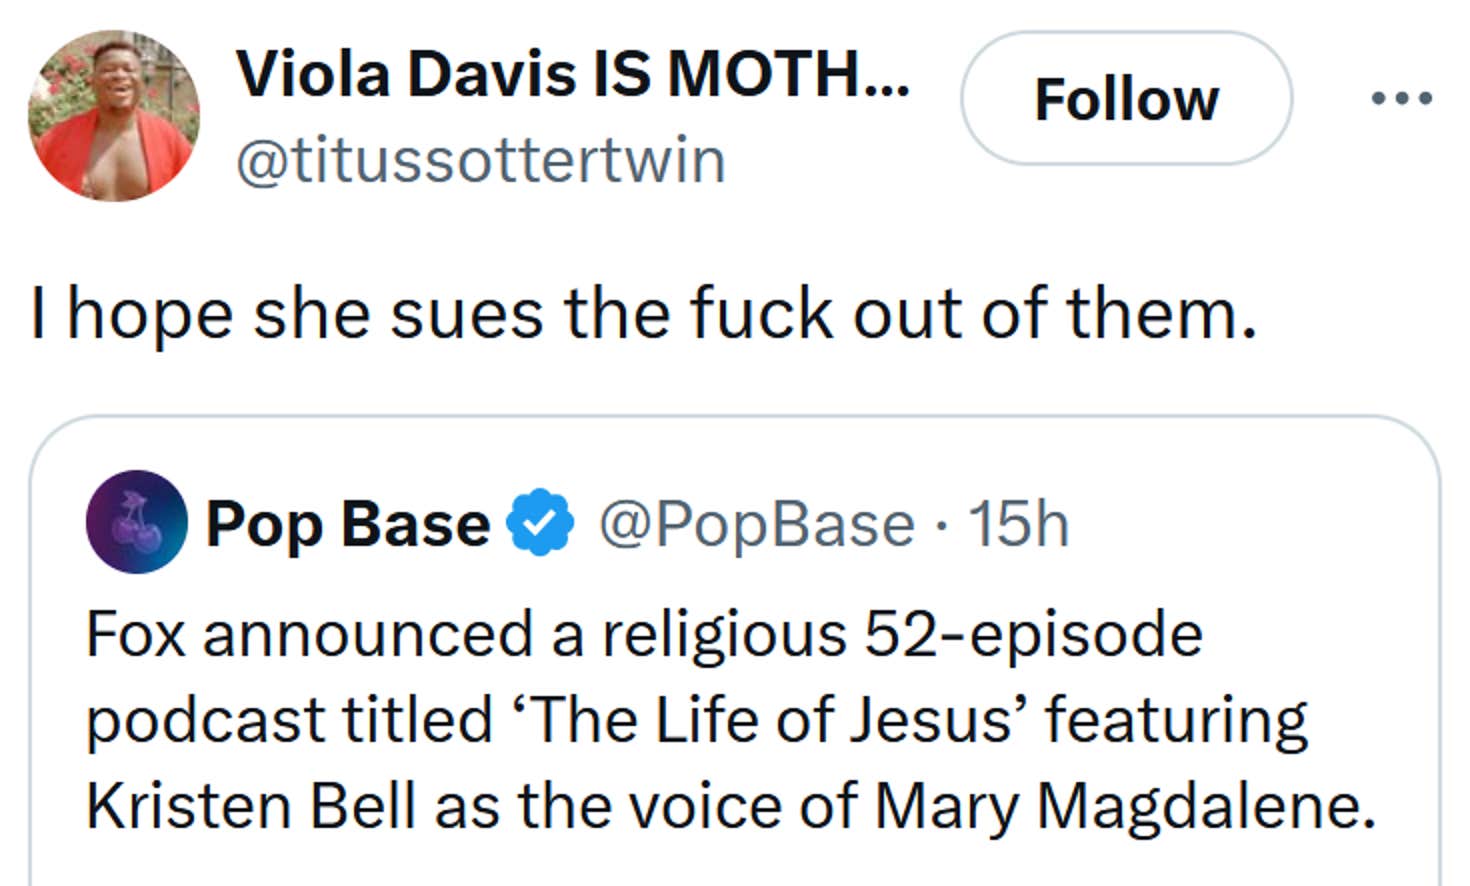Open the @PopBase handle in quoted tweet

tap(756, 524)
